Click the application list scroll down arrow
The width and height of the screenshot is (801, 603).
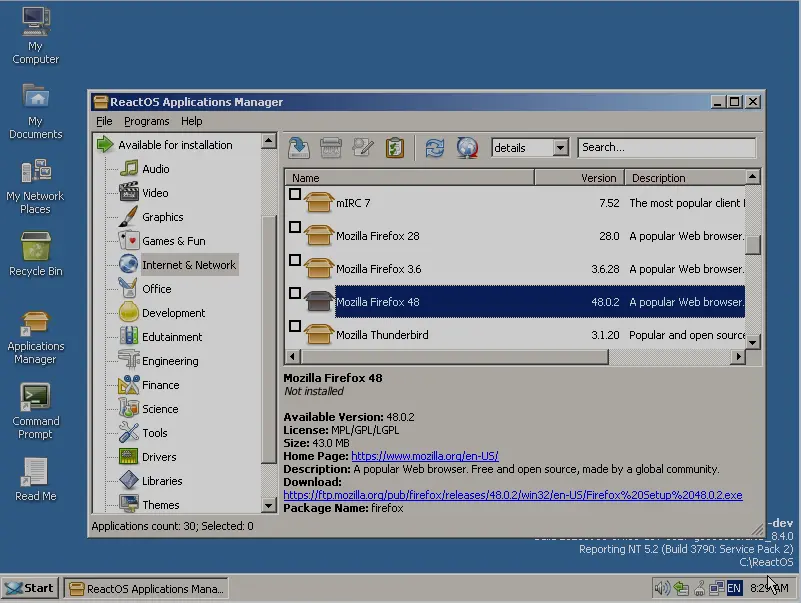752,342
